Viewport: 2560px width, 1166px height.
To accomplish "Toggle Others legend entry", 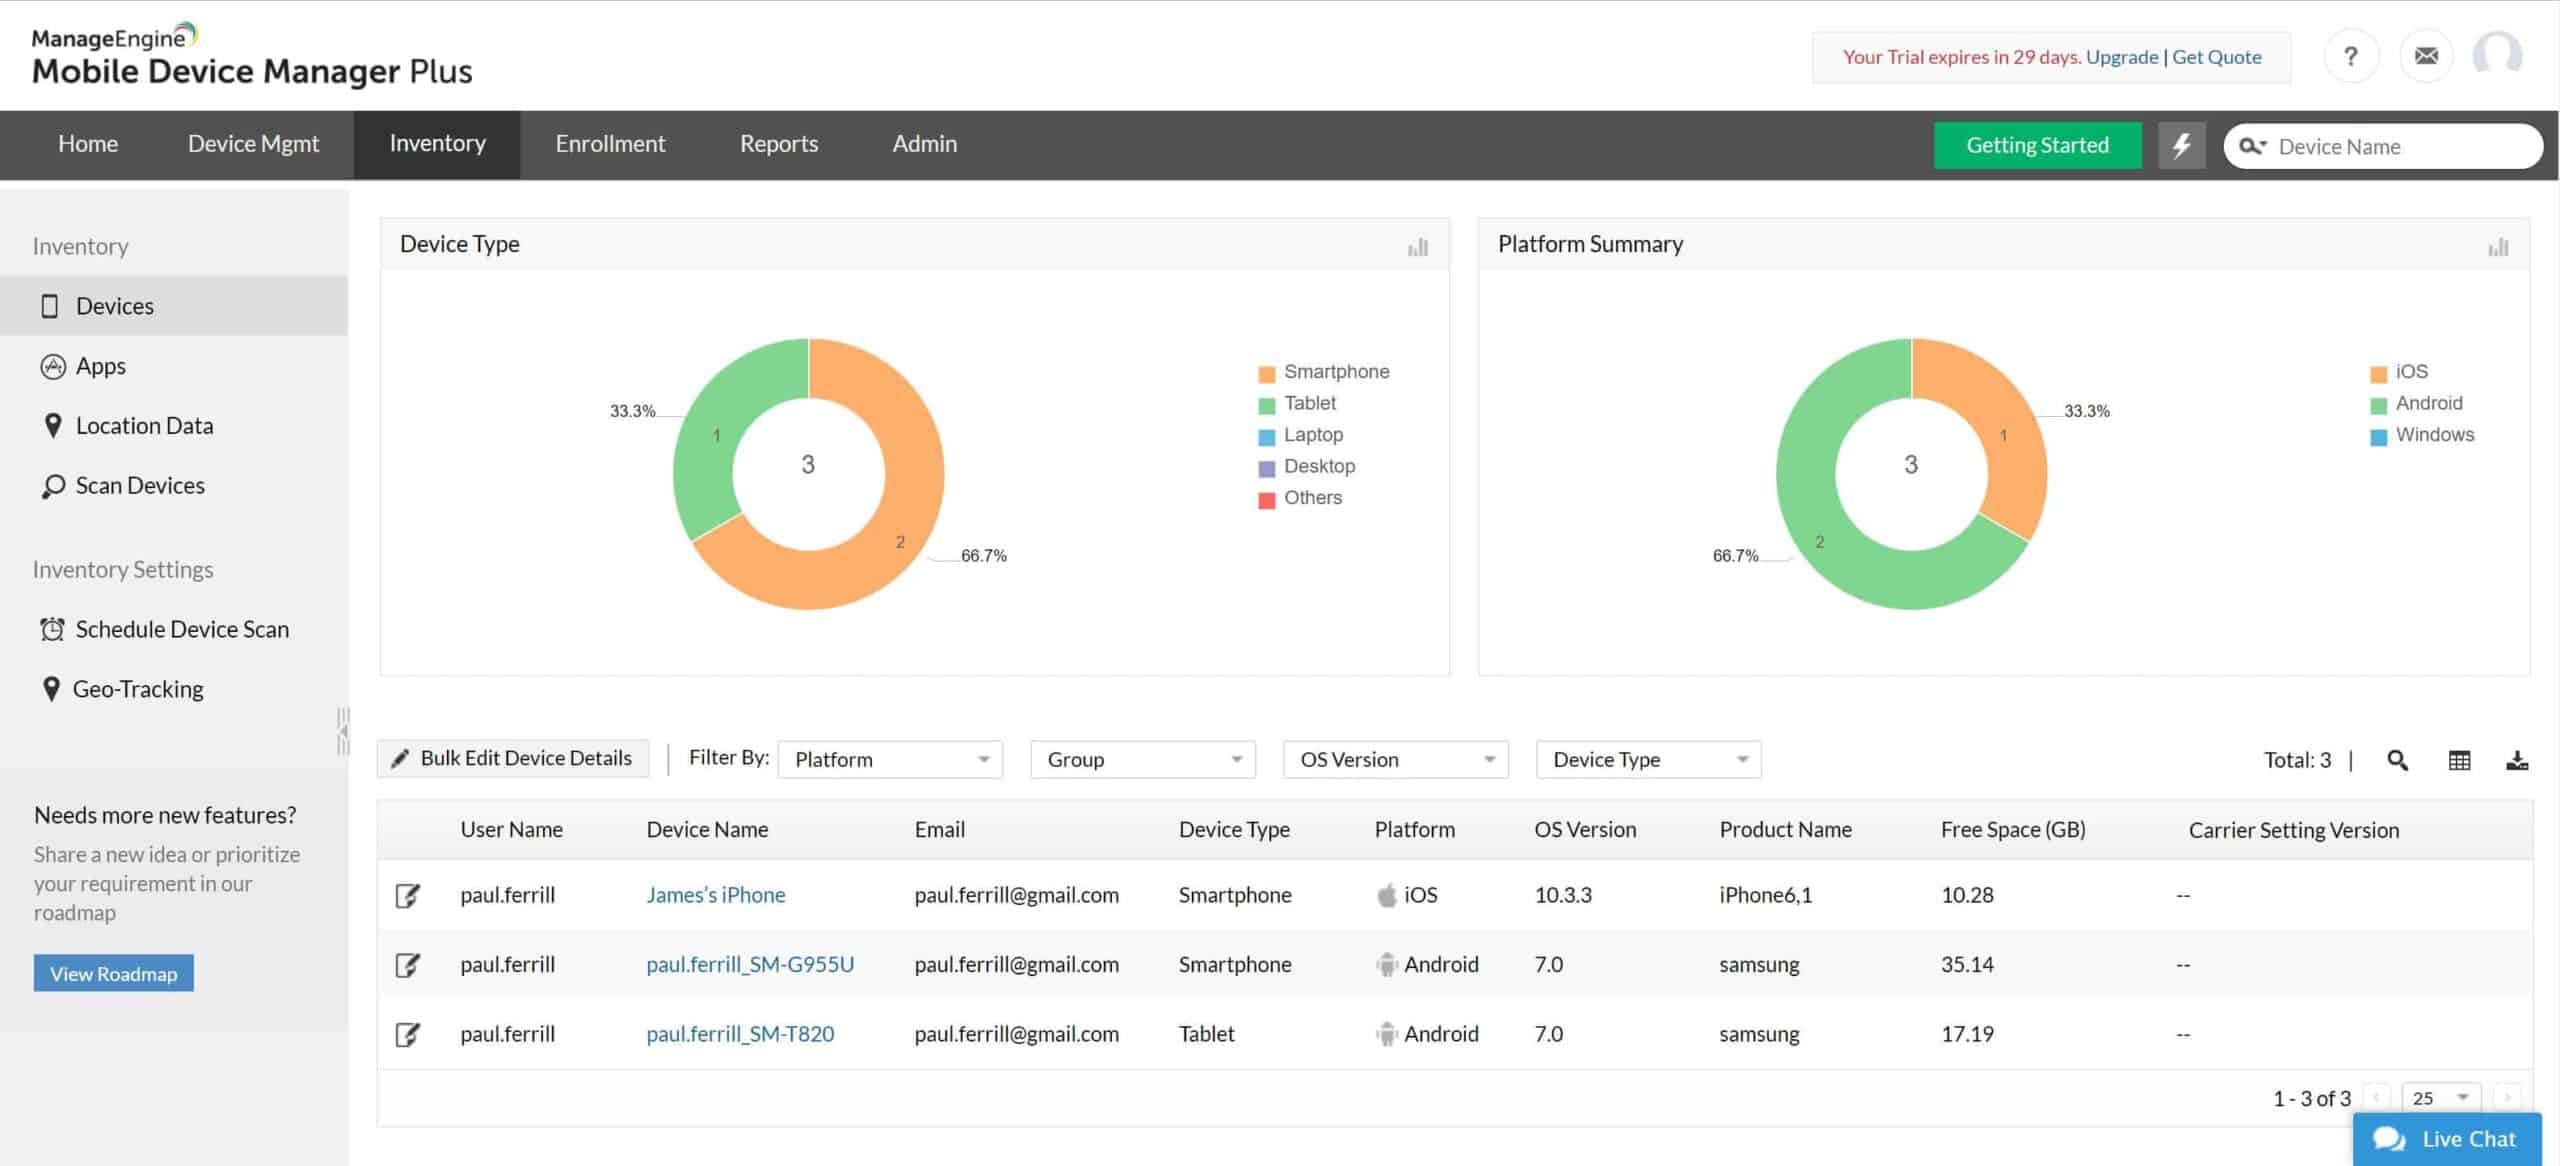I will tap(1300, 498).
